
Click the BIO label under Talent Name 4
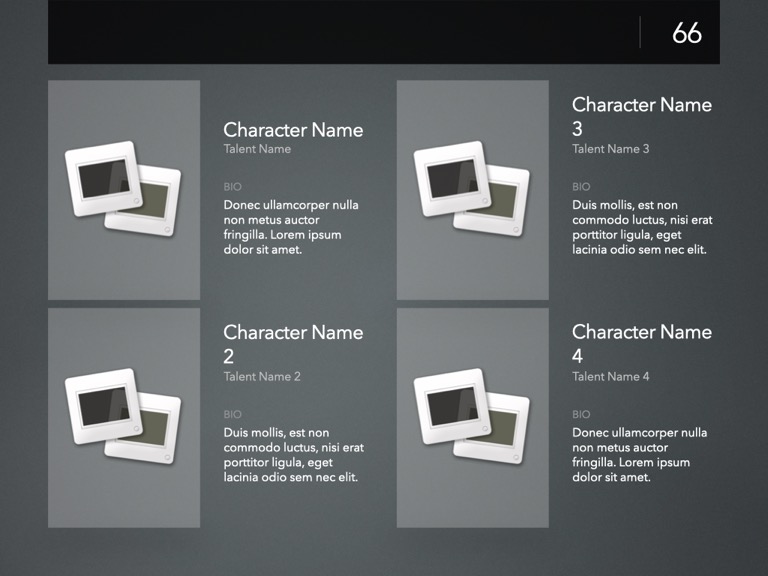click(x=581, y=414)
